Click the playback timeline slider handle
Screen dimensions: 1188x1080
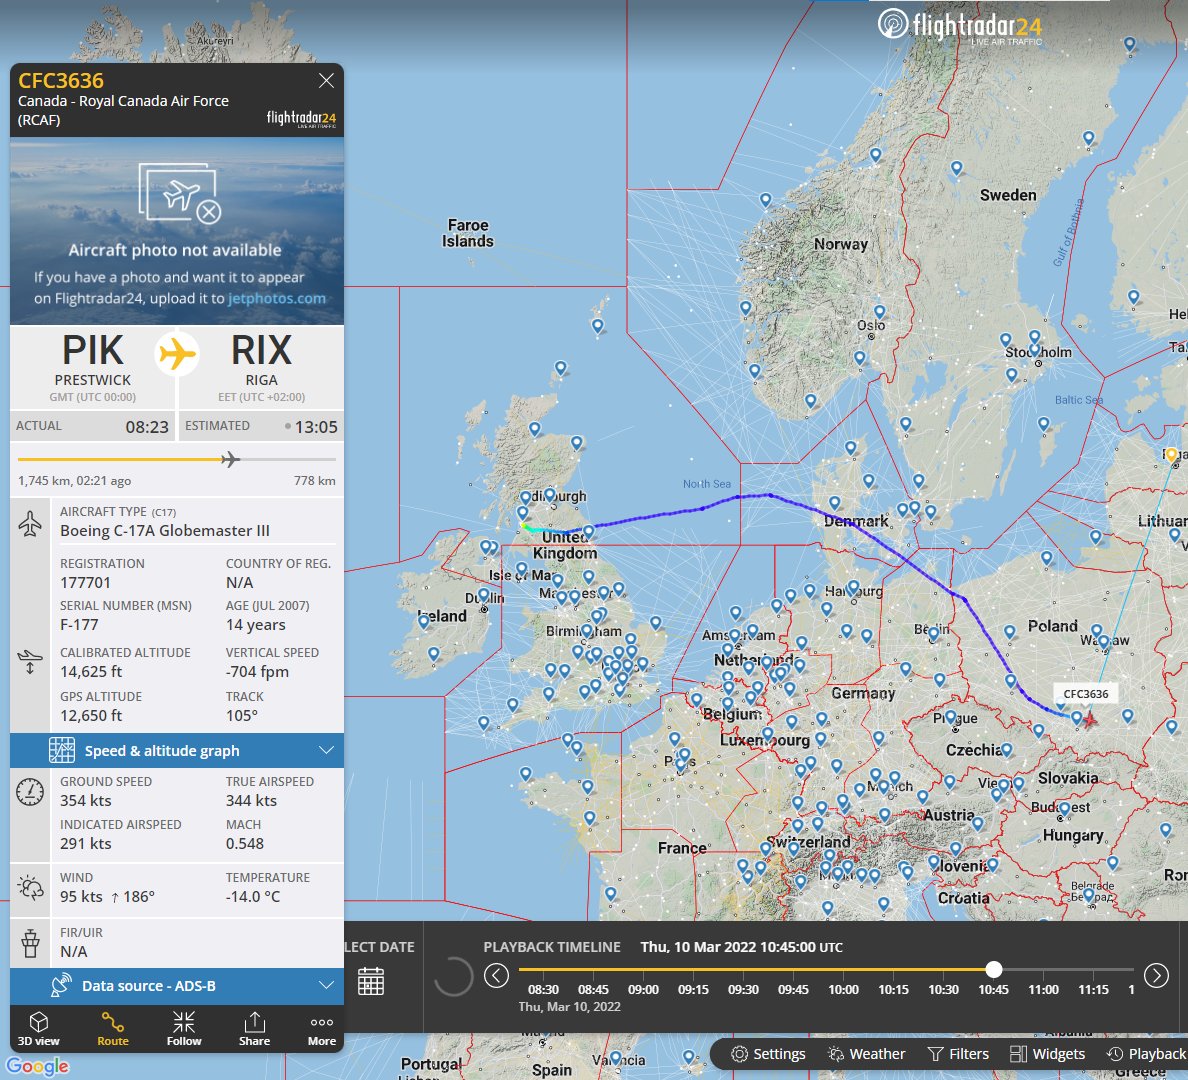point(994,969)
